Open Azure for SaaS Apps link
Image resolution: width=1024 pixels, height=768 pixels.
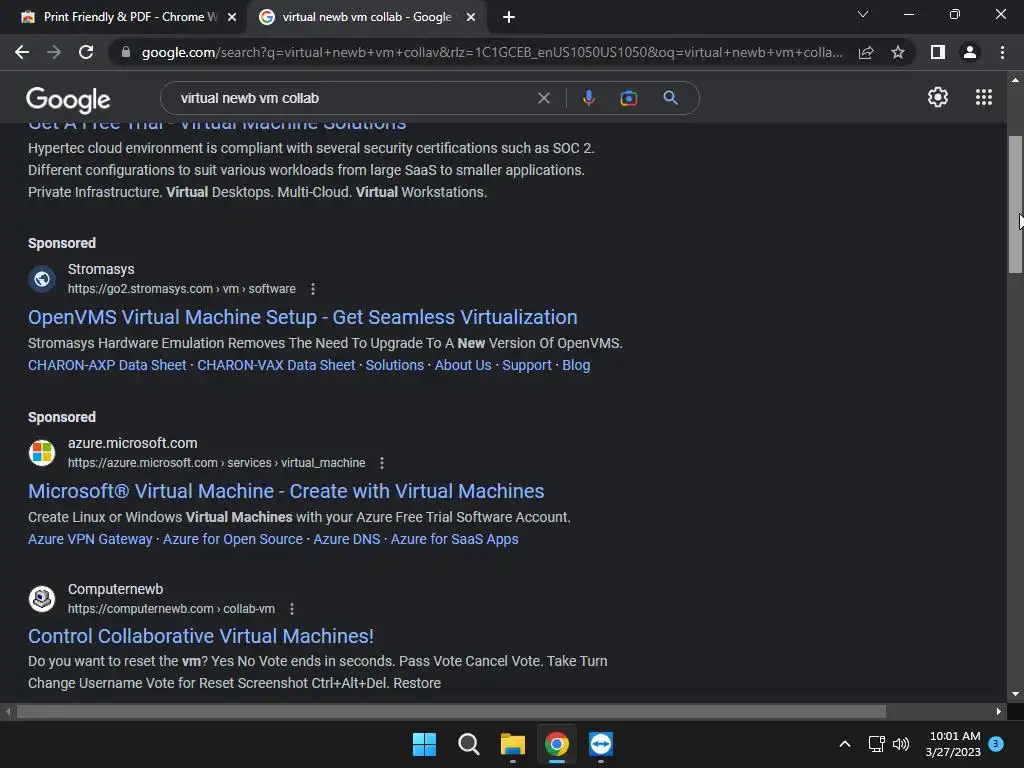click(x=455, y=539)
